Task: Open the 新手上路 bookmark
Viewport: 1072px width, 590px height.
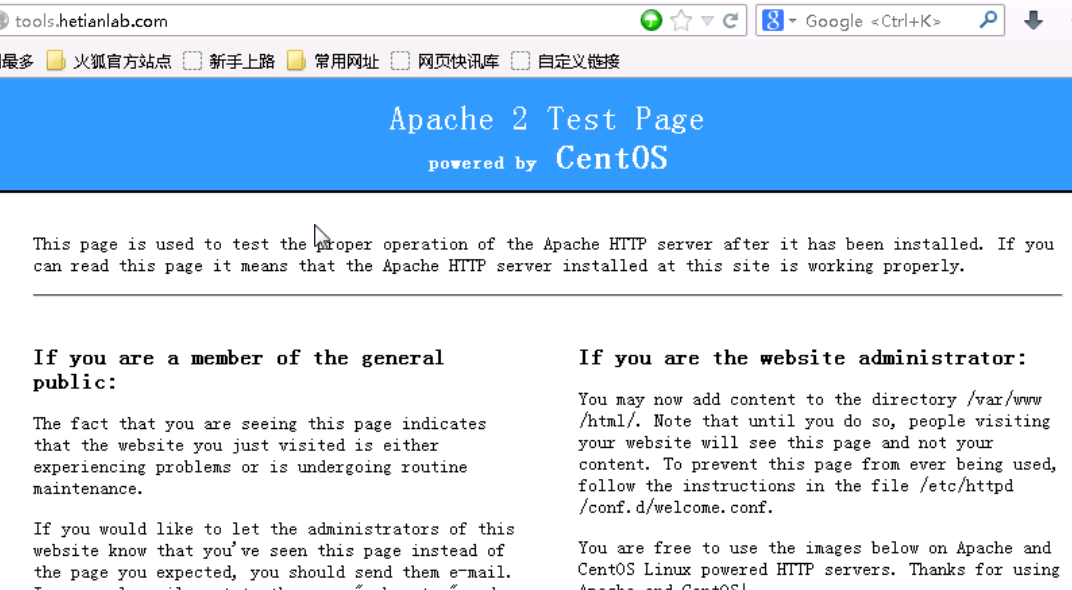Action: click(229, 62)
